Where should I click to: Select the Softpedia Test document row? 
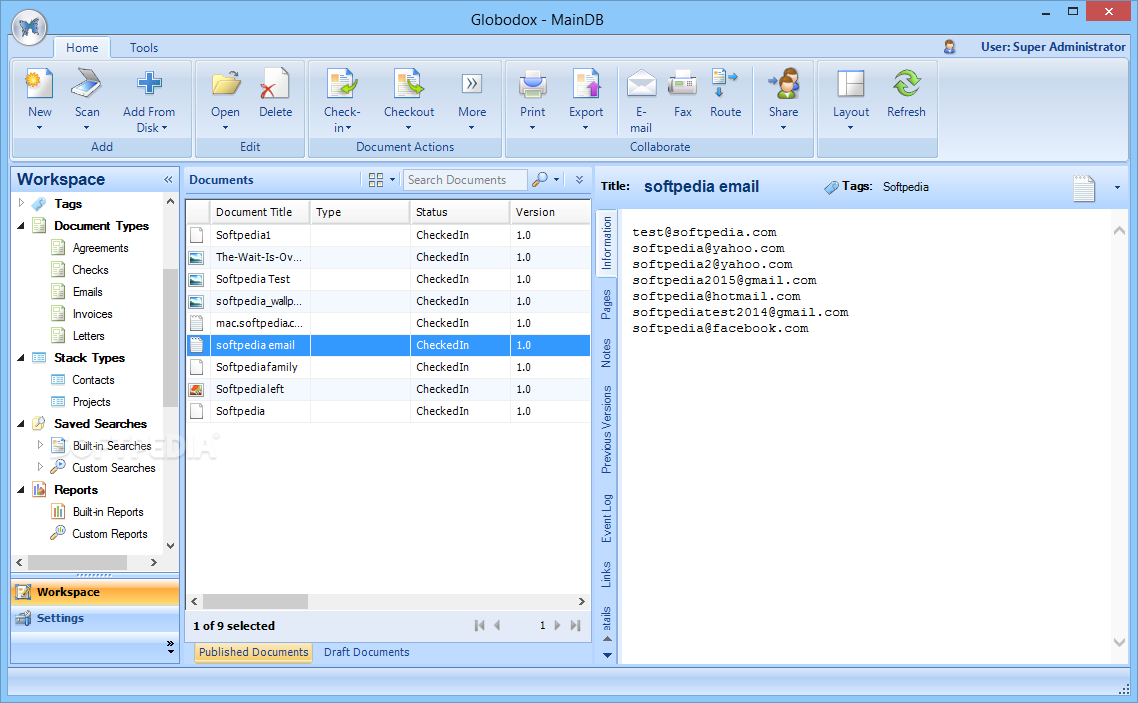click(x=388, y=279)
